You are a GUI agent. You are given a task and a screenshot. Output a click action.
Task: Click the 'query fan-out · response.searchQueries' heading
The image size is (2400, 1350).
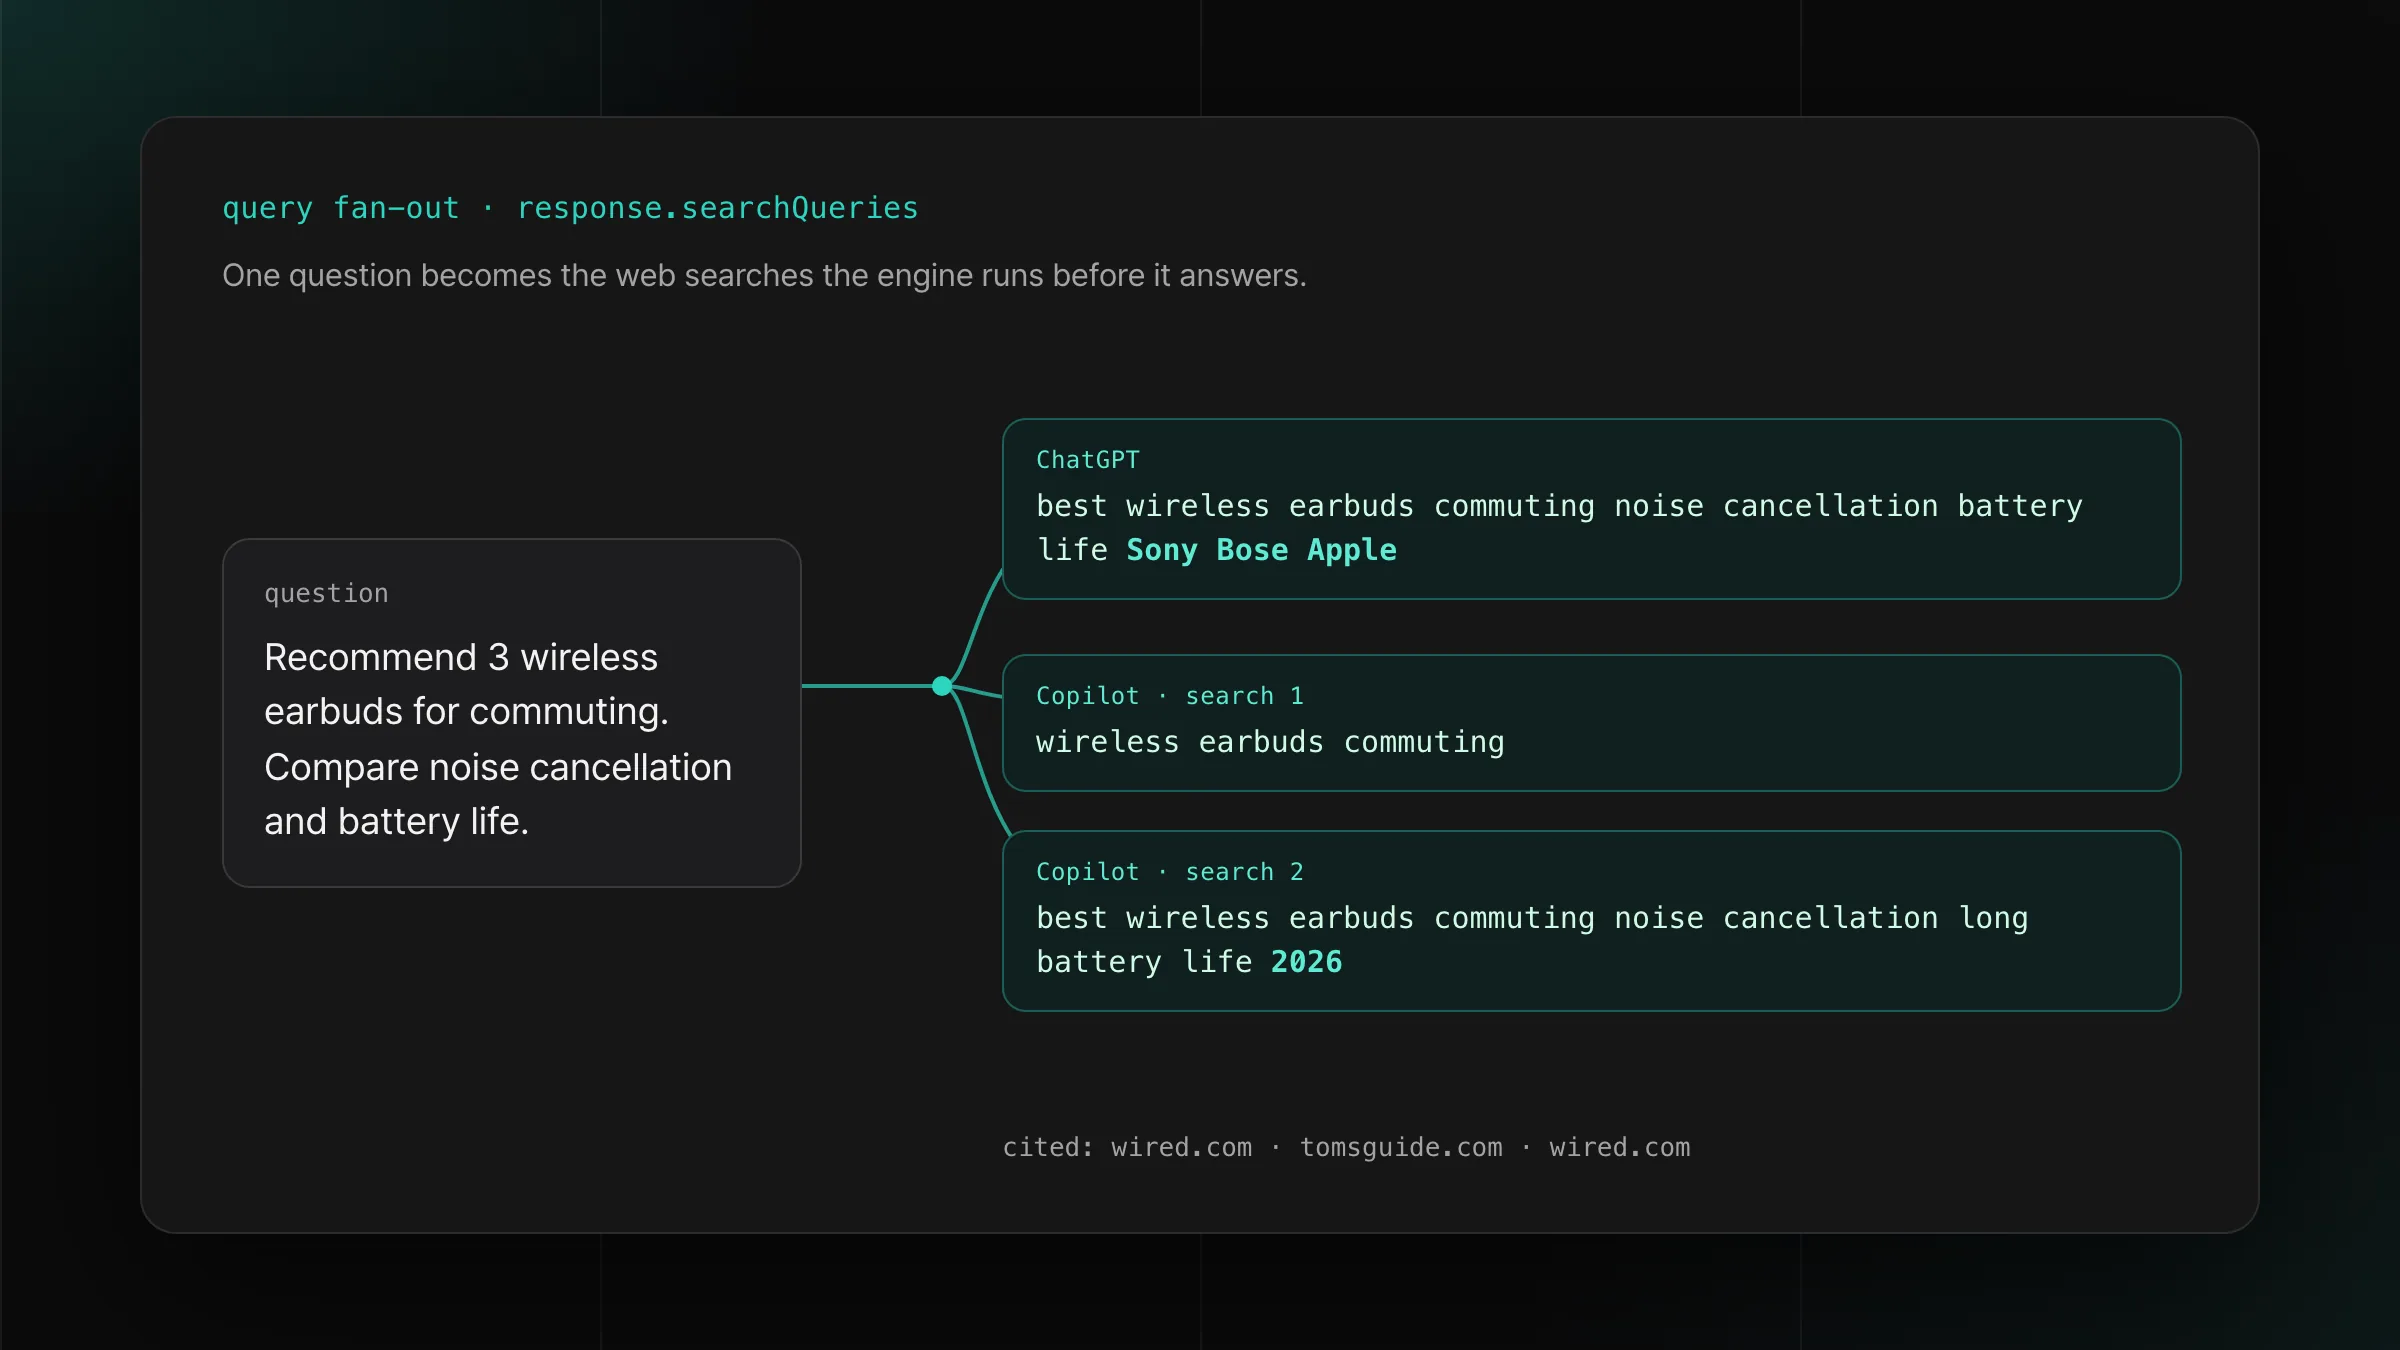[x=570, y=208]
